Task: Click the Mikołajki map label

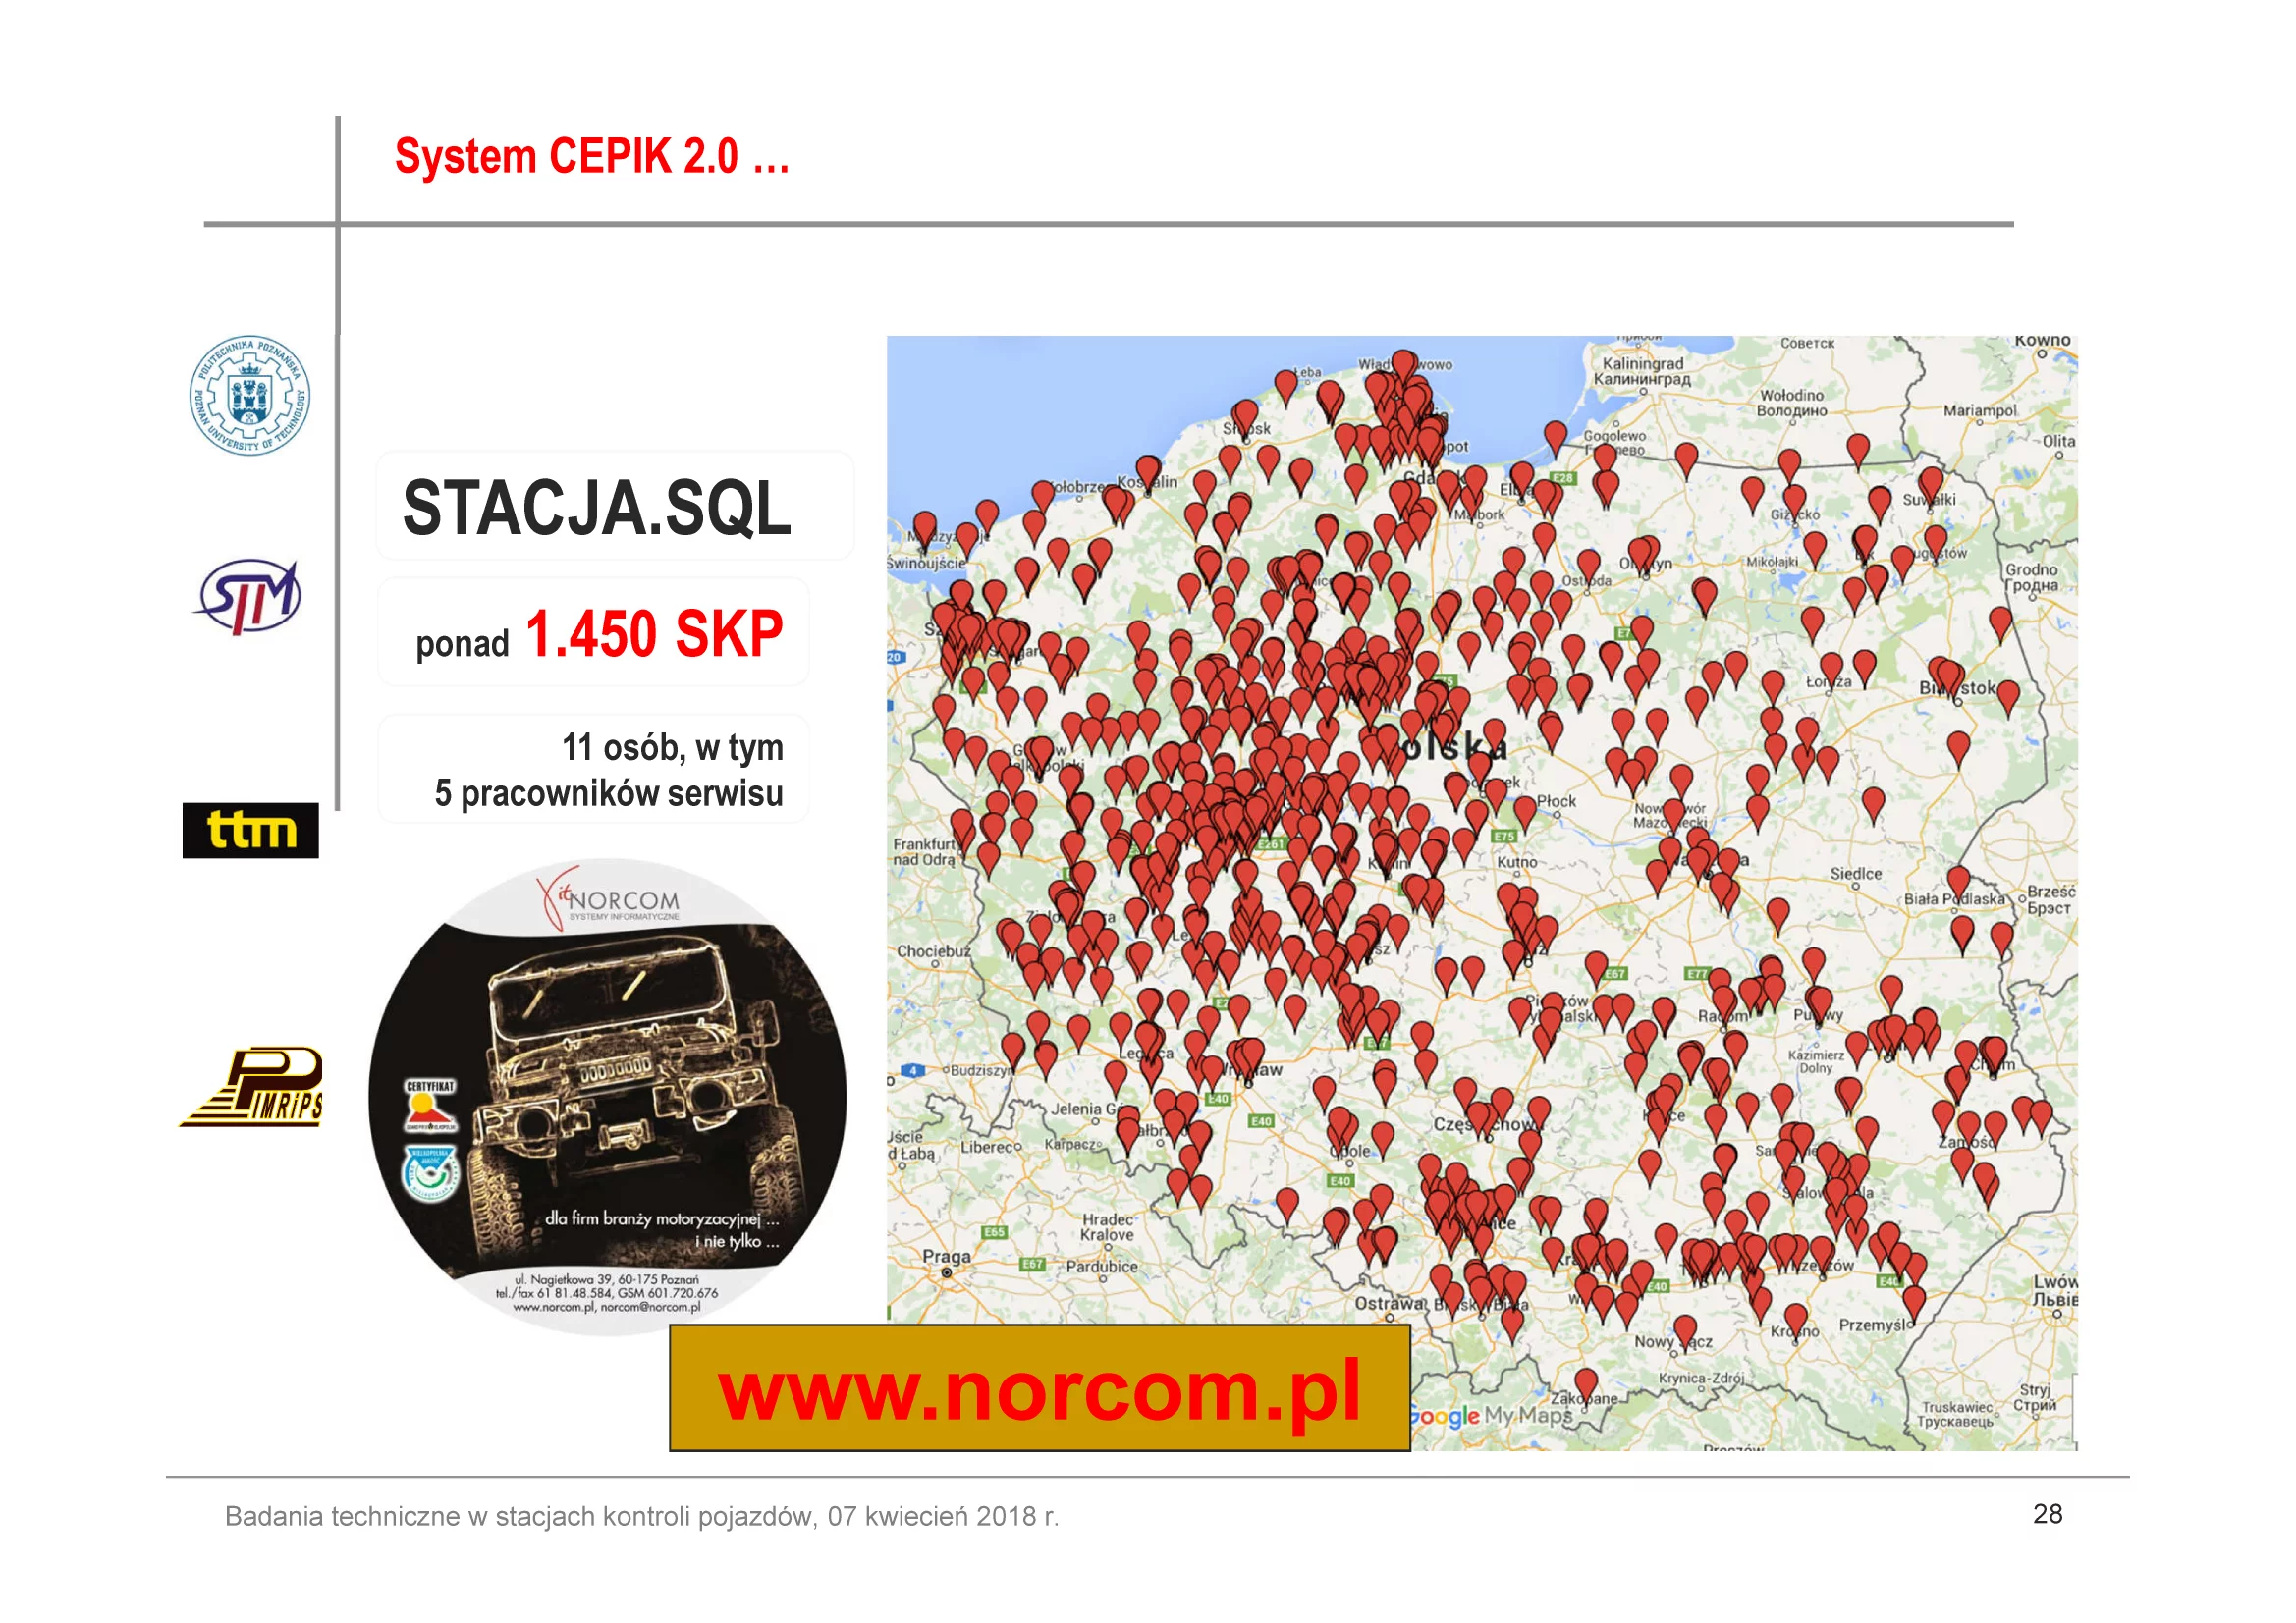Action: tap(1772, 561)
